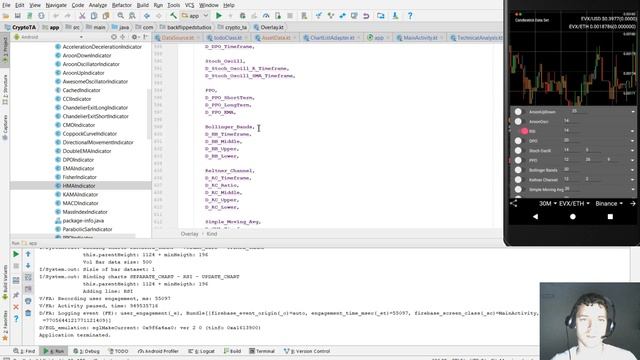Switch to the ChartListAdapter.kt editor tab

pyautogui.click(x=332, y=38)
